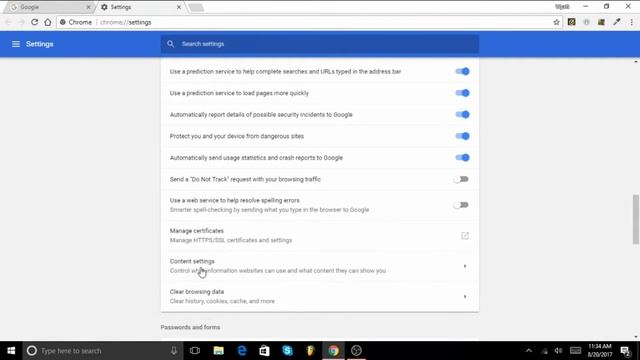Click the OBS-style round taskbar icon
Screen dimensions: 640x360
pyautogui.click(x=356, y=351)
